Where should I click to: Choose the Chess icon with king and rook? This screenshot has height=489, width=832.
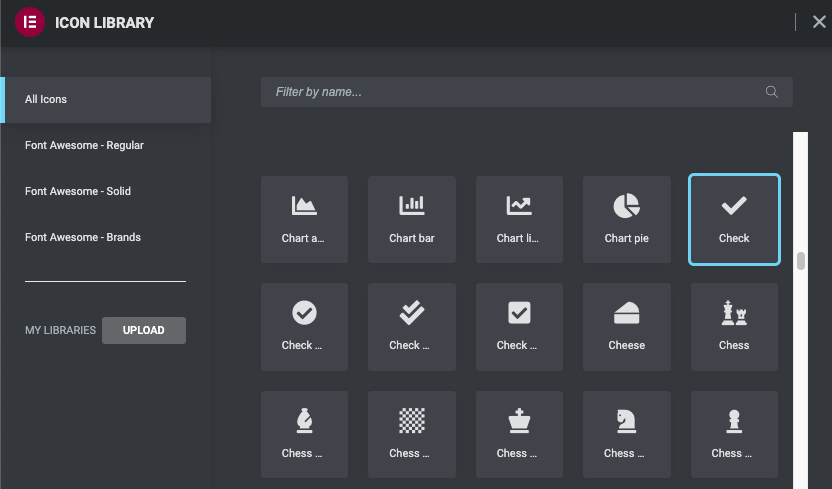(x=734, y=327)
